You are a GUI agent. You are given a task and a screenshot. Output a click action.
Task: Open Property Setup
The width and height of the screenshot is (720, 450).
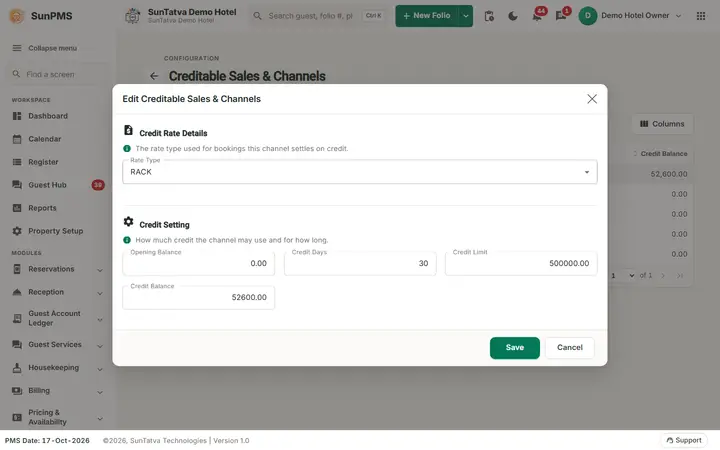point(56,231)
